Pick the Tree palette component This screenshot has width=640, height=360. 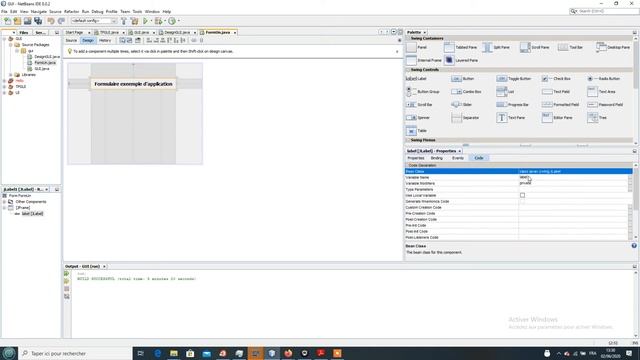[597, 118]
